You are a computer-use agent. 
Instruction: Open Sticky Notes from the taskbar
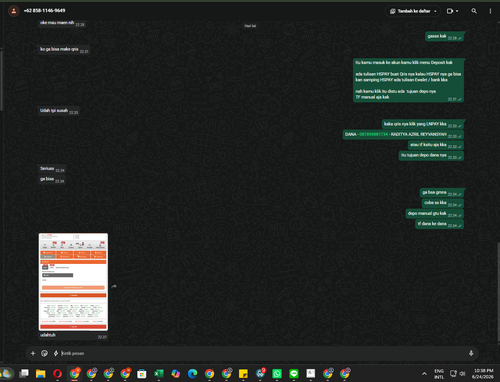[x=243, y=373]
